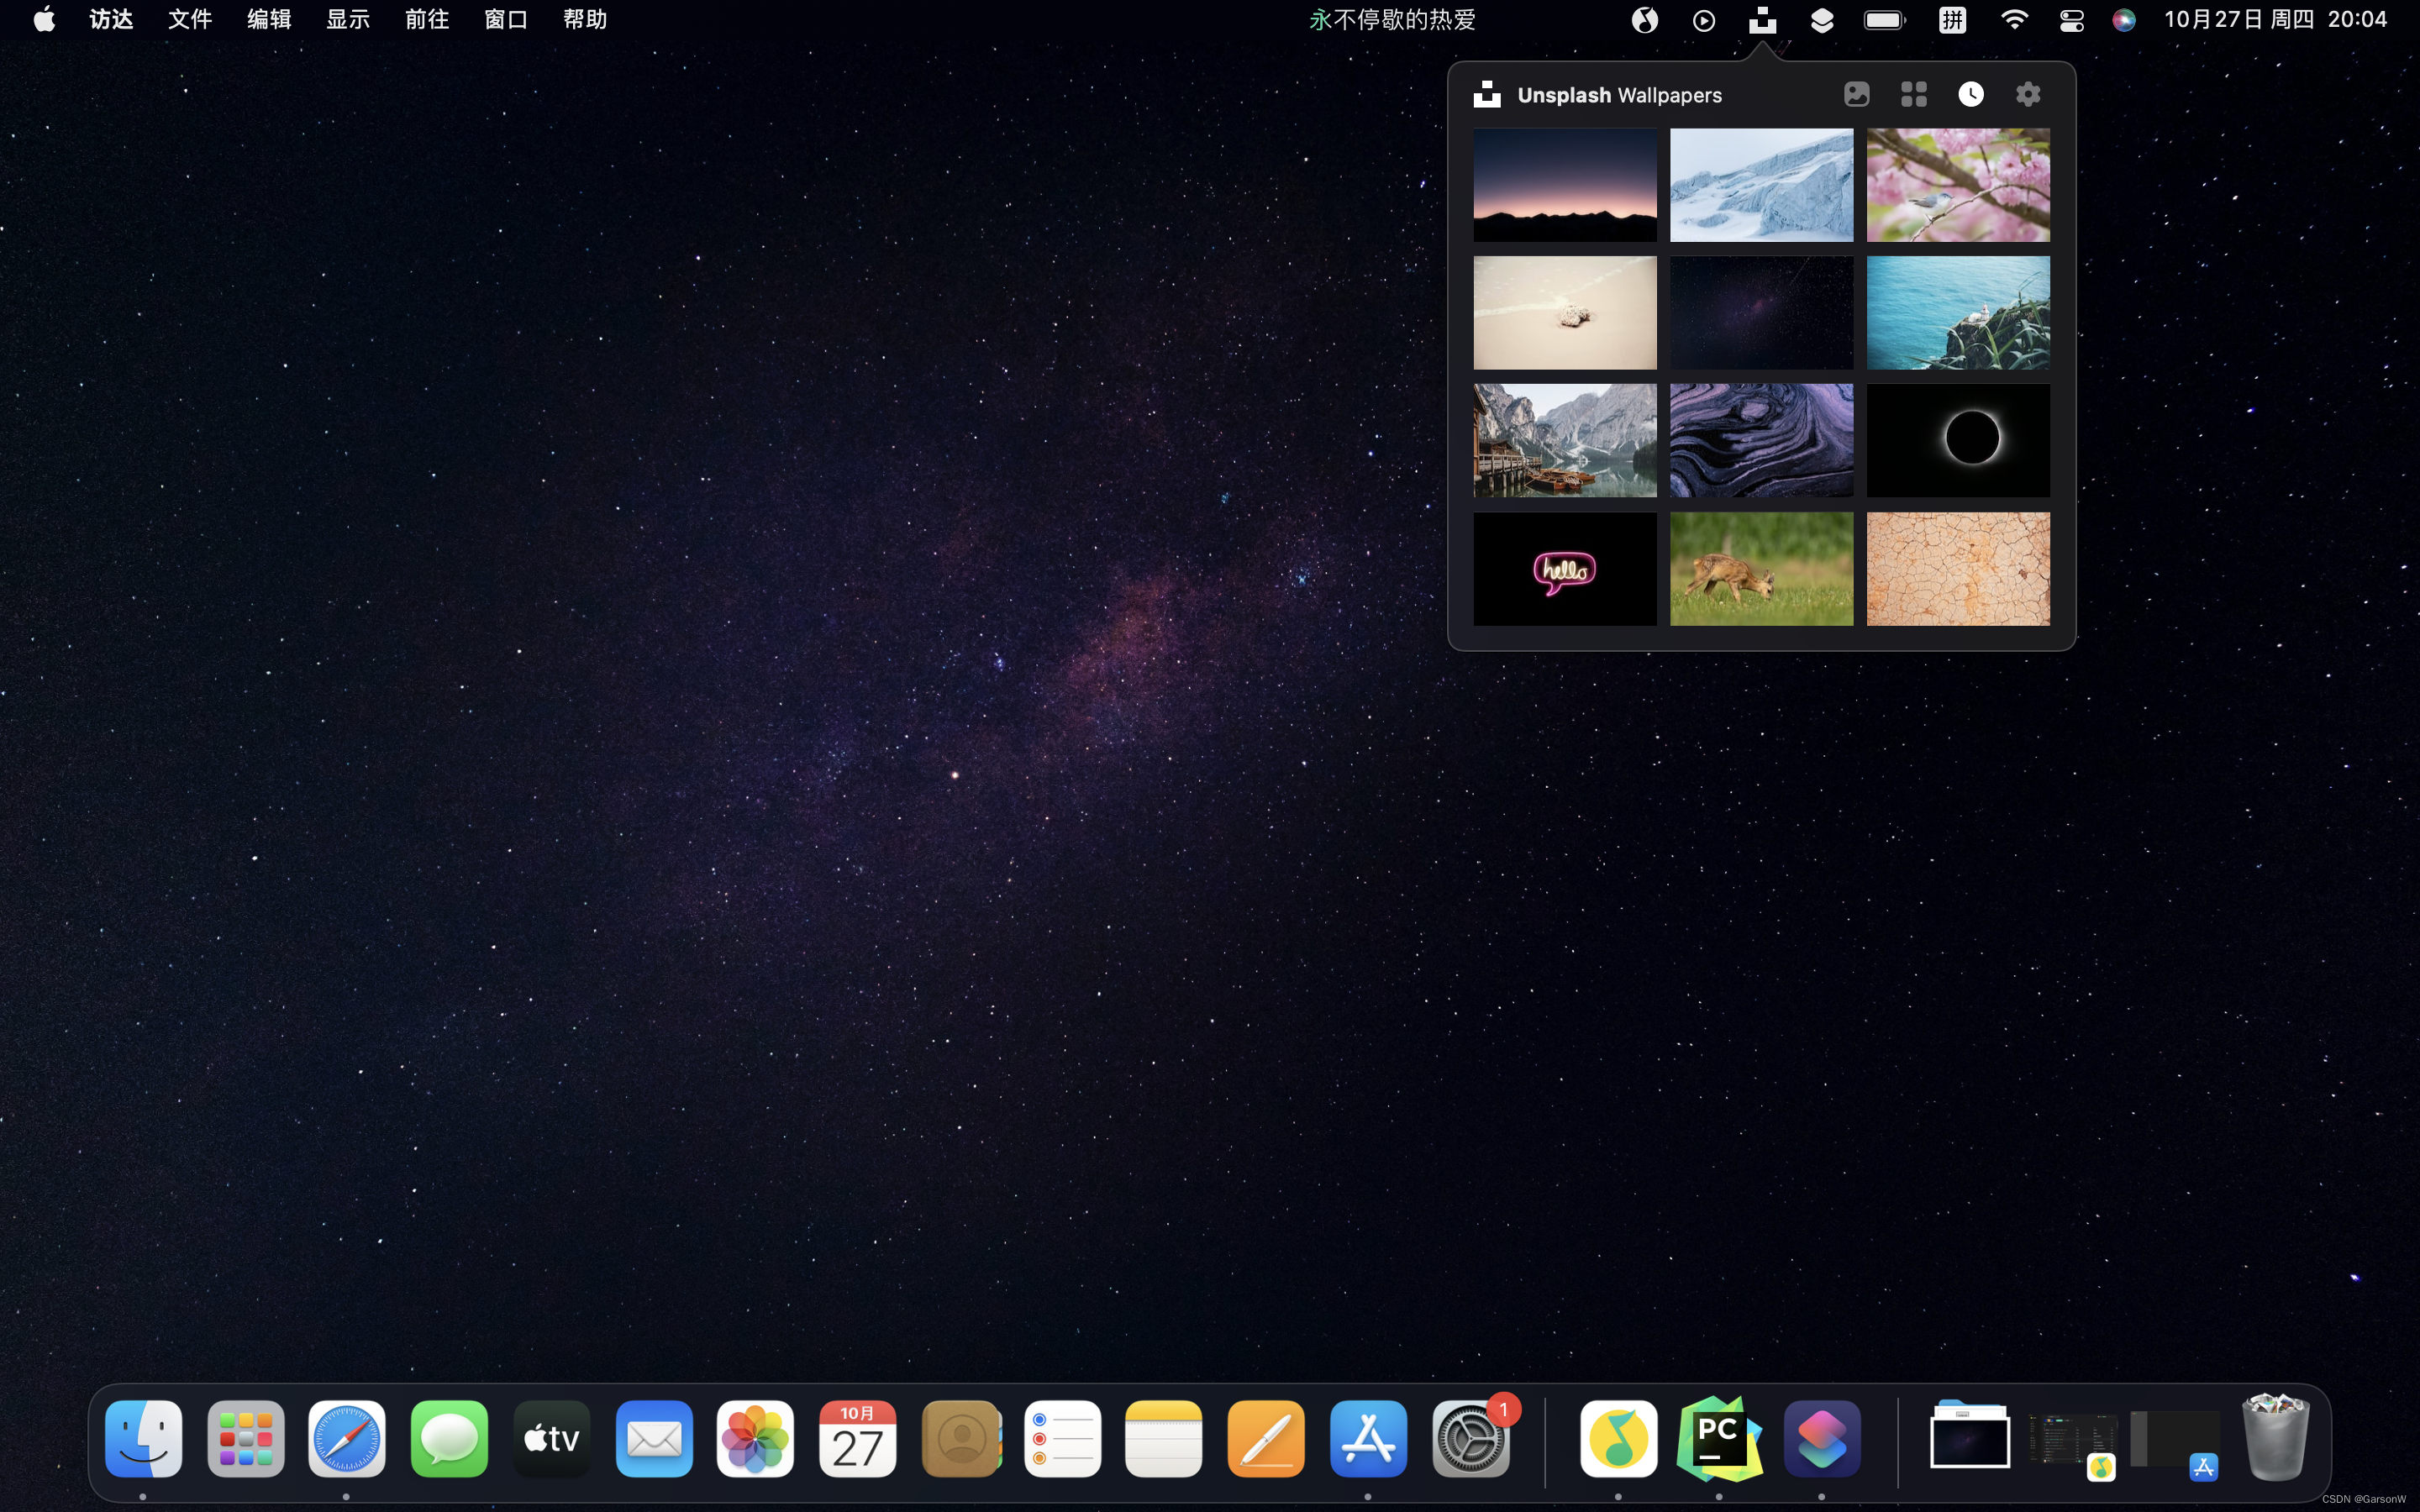Click the scrolling song lyrics text
The image size is (2420, 1512).
click(x=1392, y=20)
